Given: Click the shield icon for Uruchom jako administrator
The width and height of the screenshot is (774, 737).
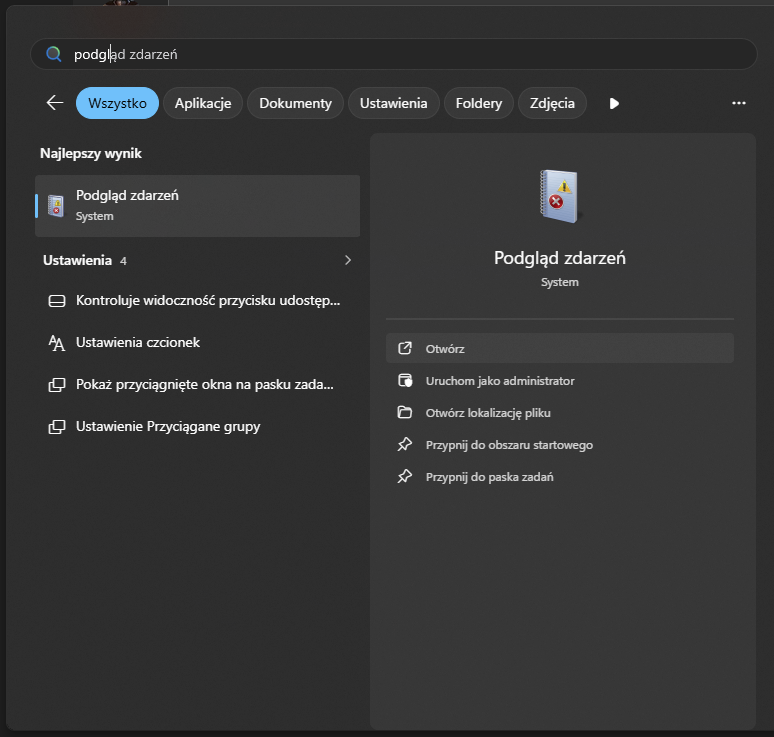Looking at the screenshot, I should [405, 381].
